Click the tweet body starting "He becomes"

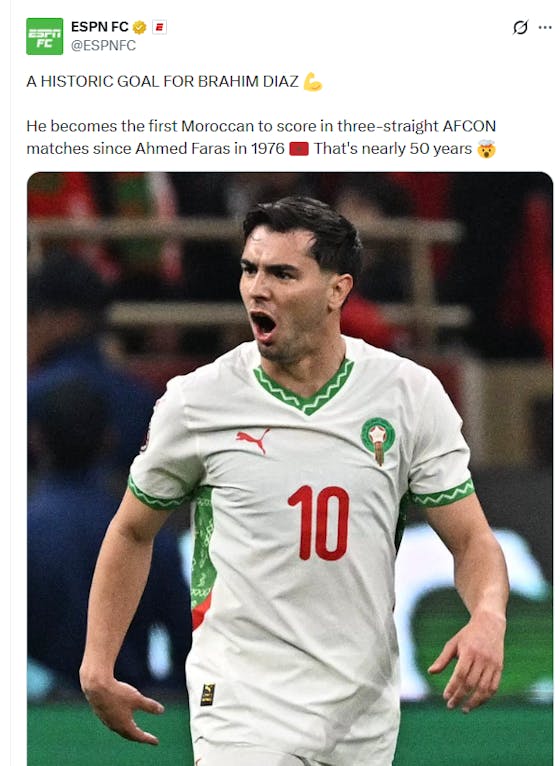261,137
